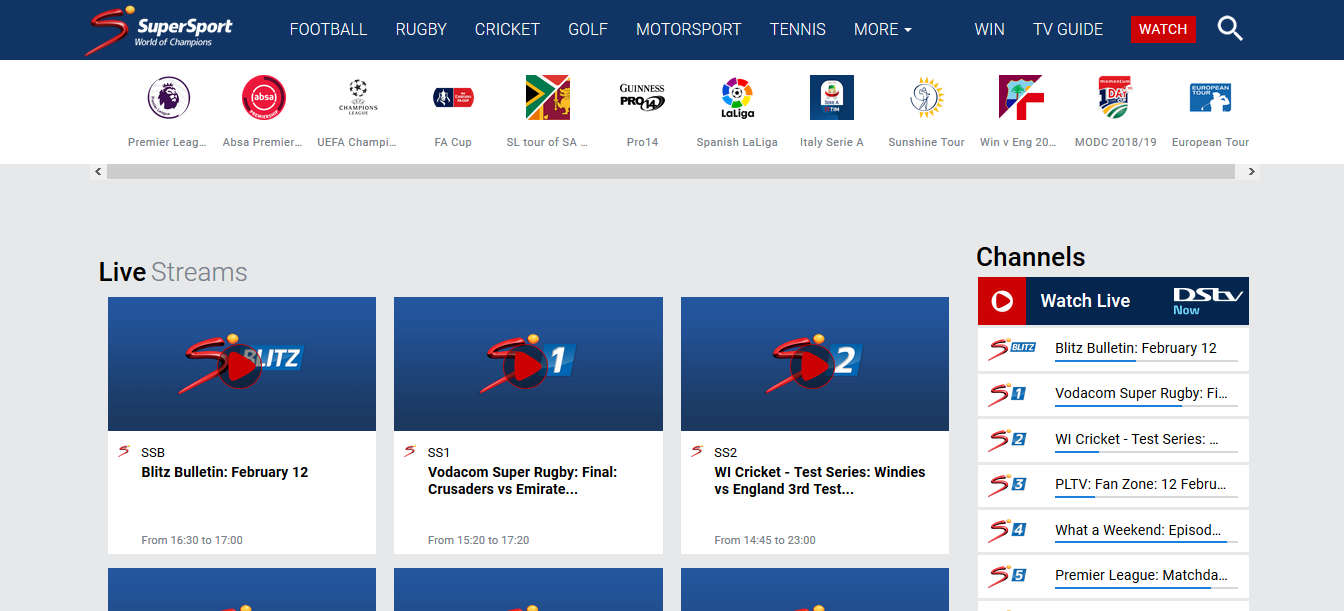Open the UEFA Champions League logo
This screenshot has width=1344, height=611.
tap(358, 98)
